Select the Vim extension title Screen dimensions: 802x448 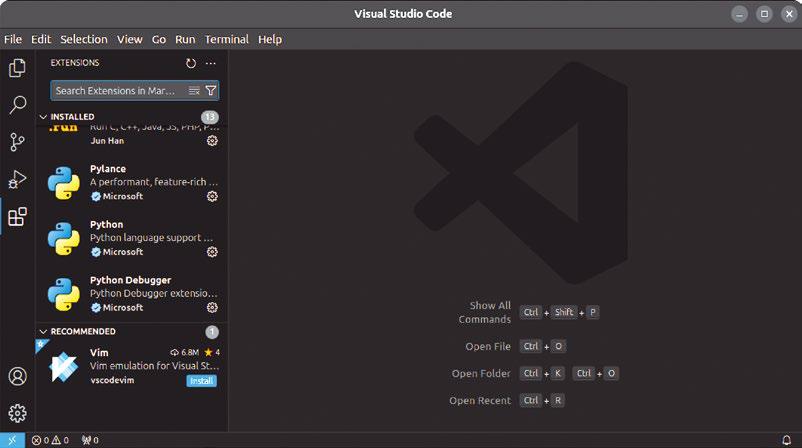click(99, 353)
